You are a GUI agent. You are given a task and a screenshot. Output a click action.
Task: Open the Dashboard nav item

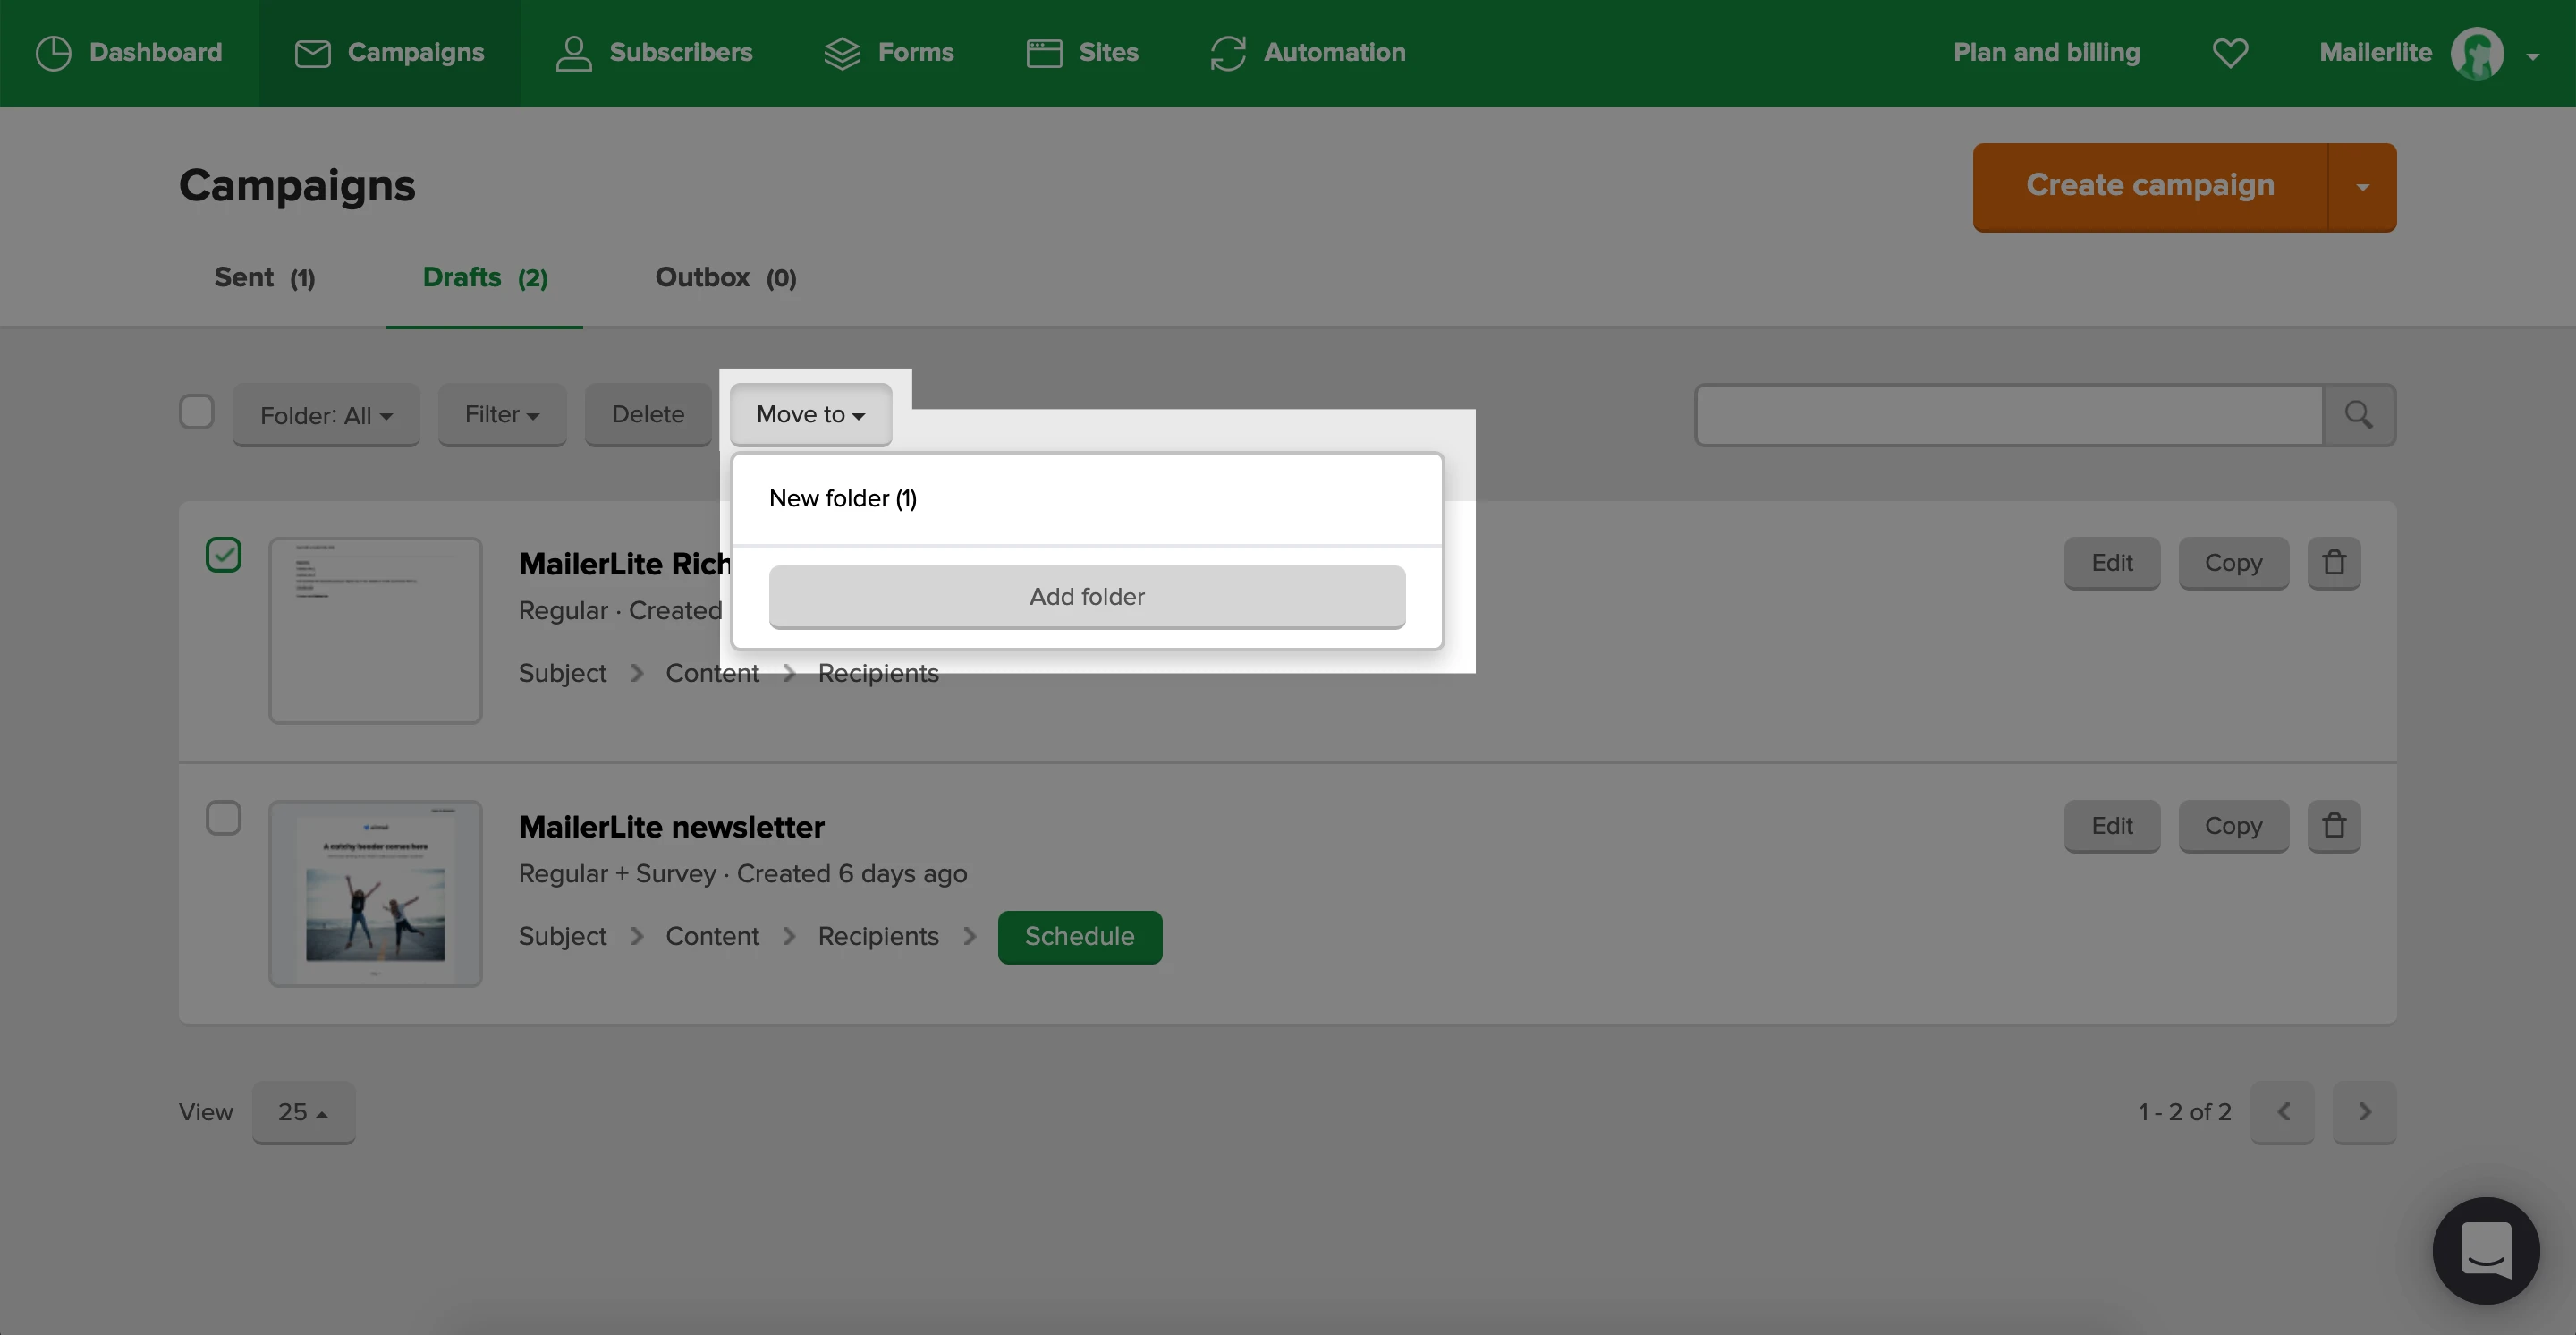click(x=129, y=53)
